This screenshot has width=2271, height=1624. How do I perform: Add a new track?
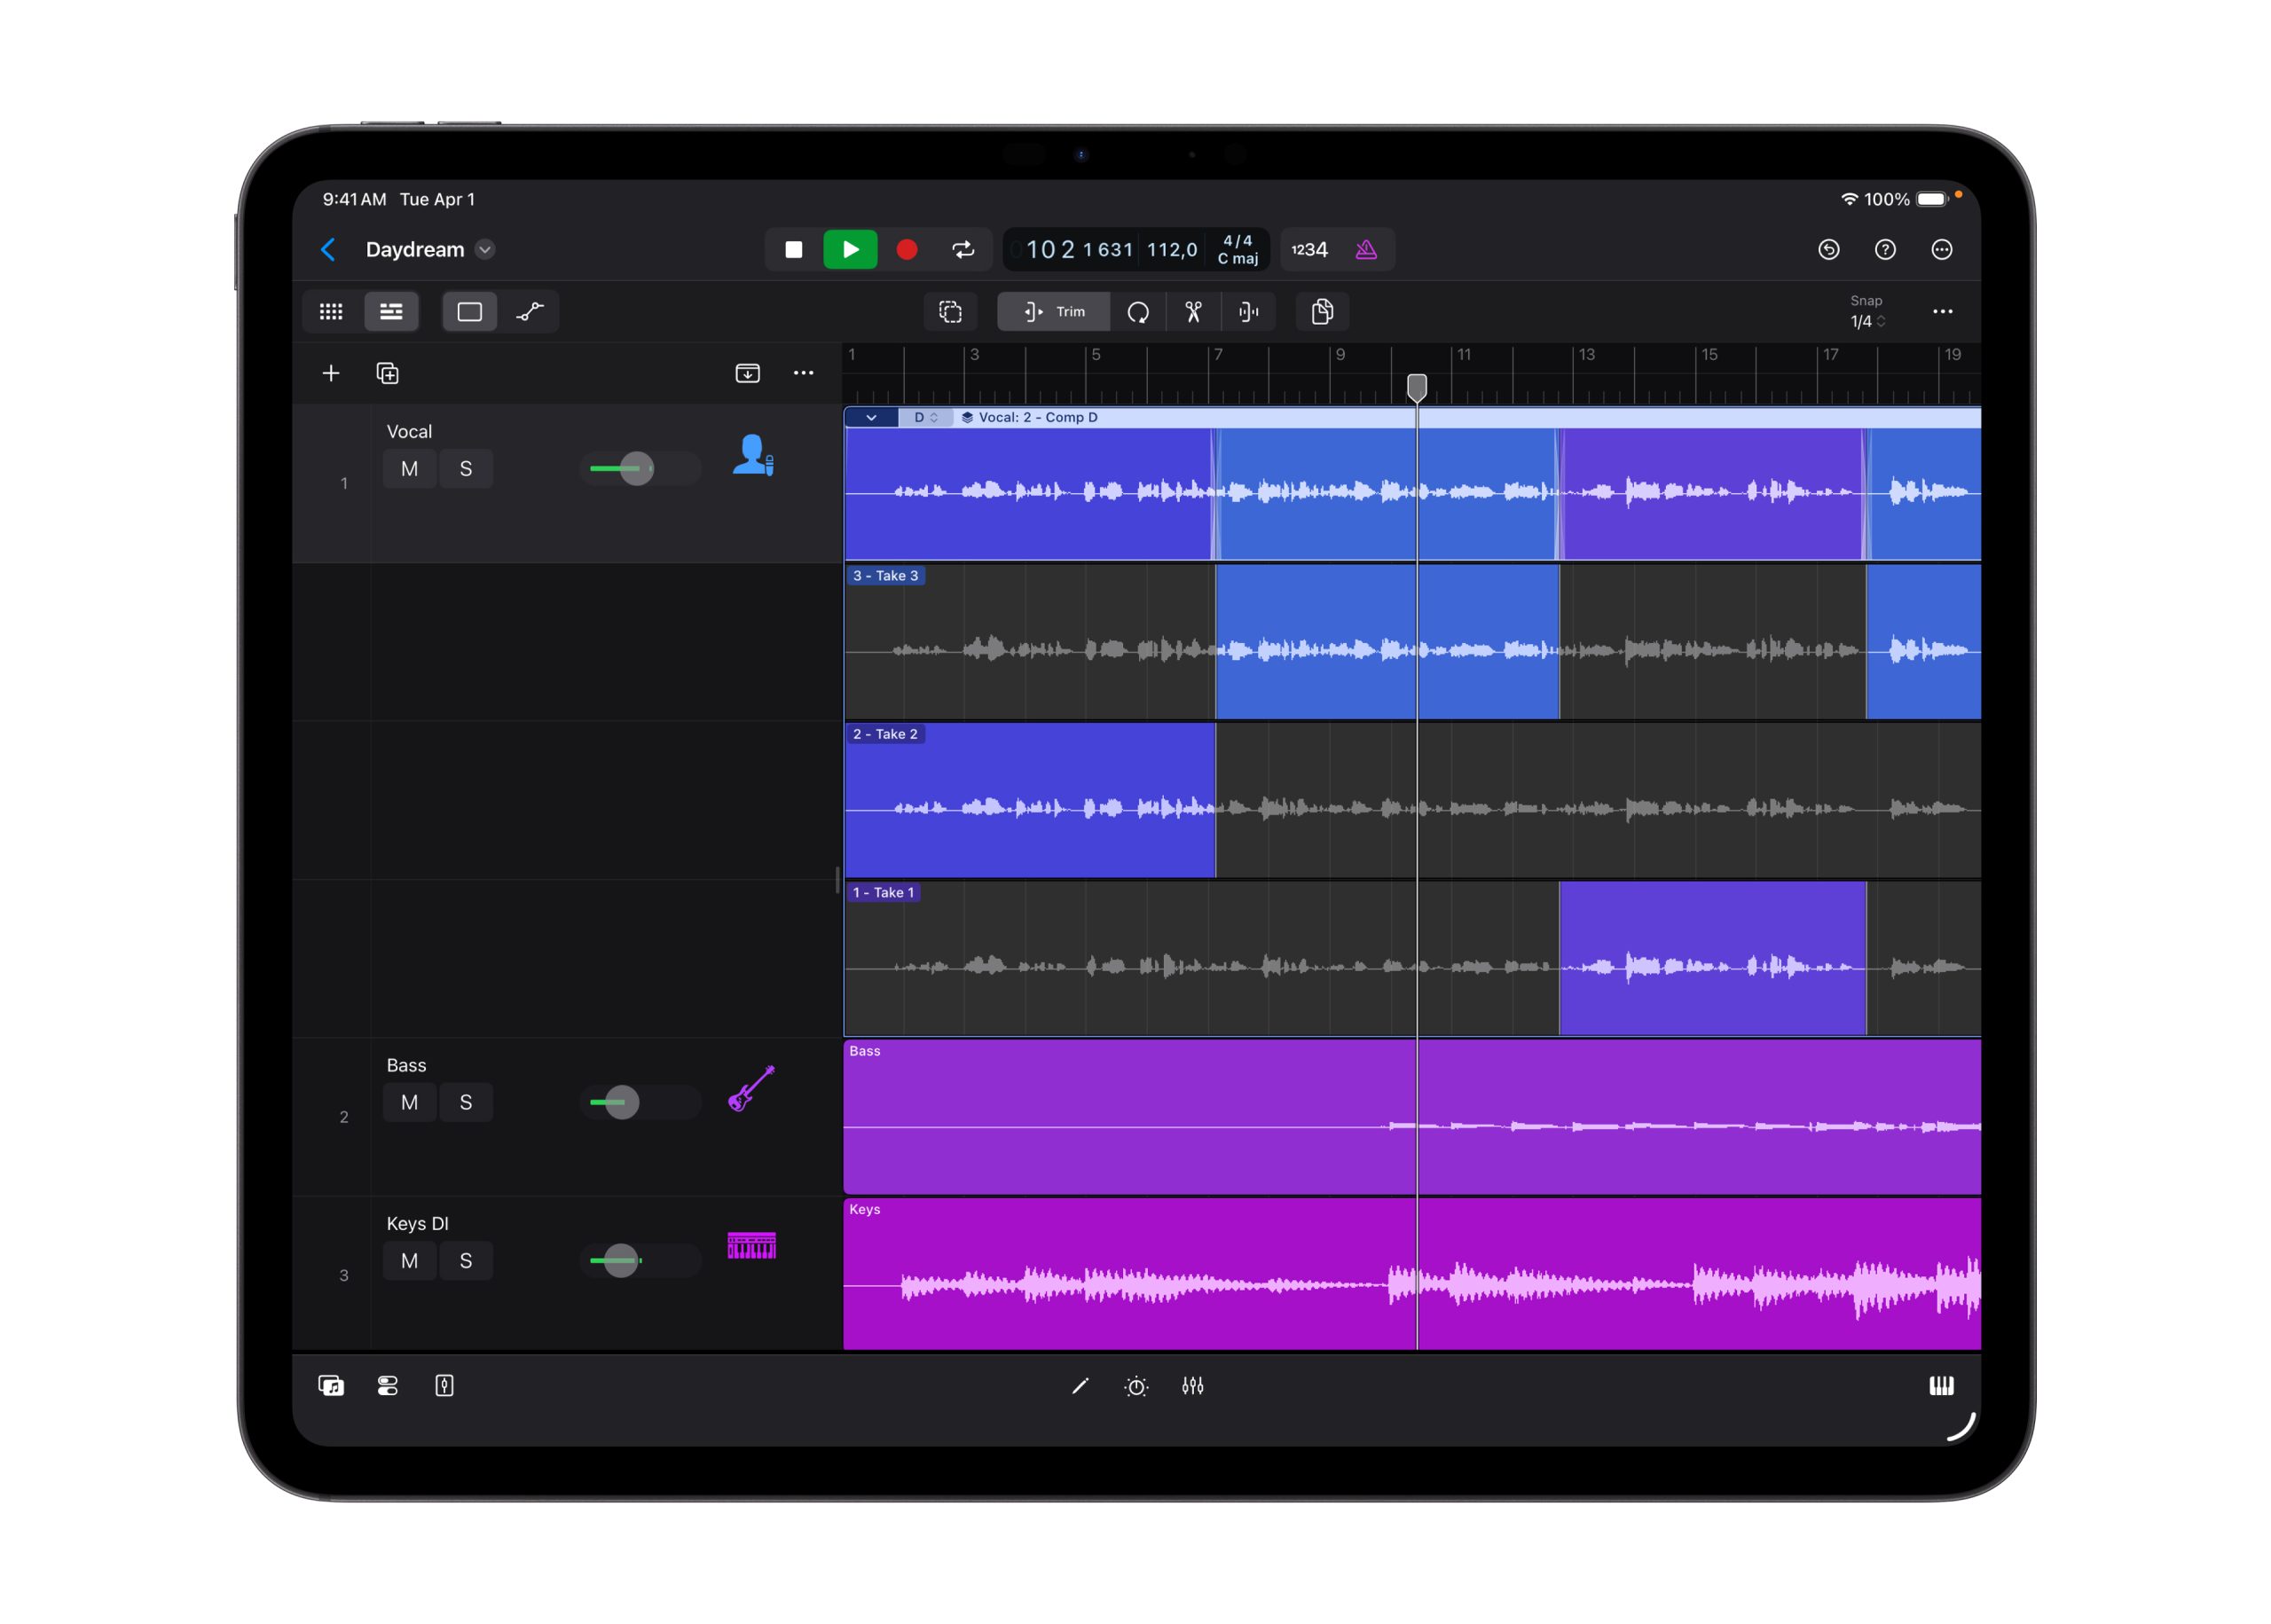331,372
